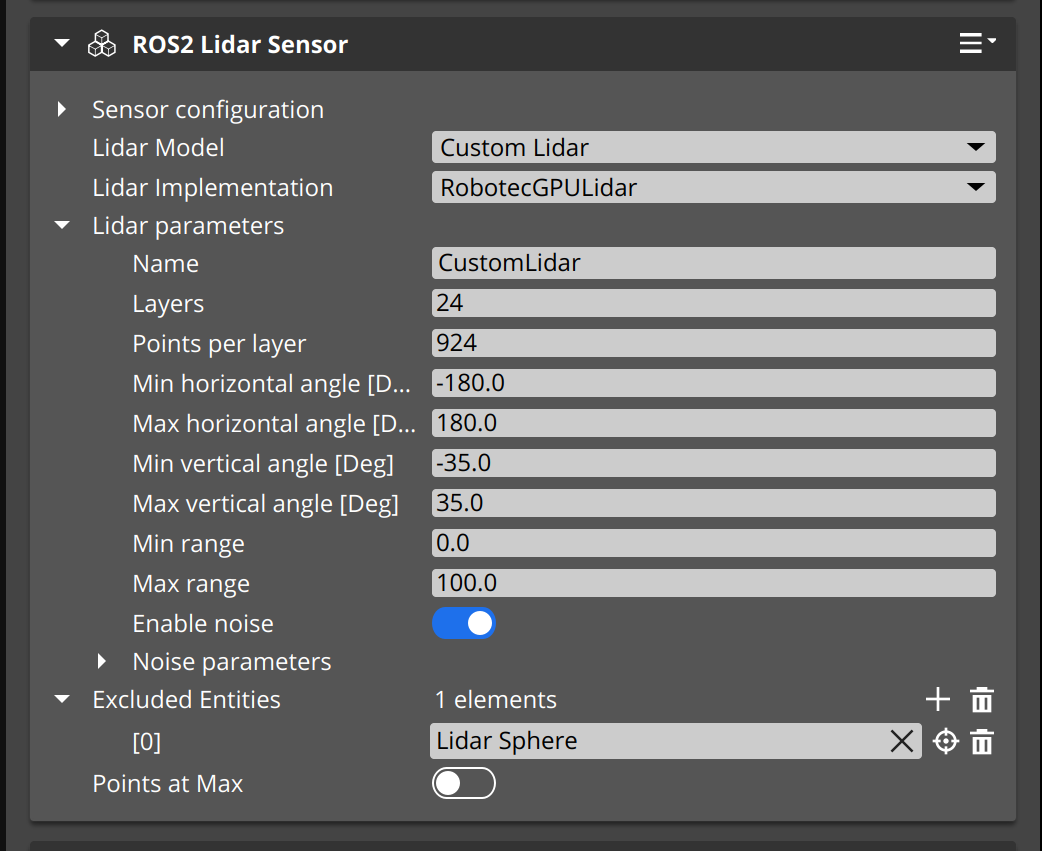The image size is (1042, 851).
Task: Disable the Enable noise toggle
Action: pyautogui.click(x=464, y=623)
